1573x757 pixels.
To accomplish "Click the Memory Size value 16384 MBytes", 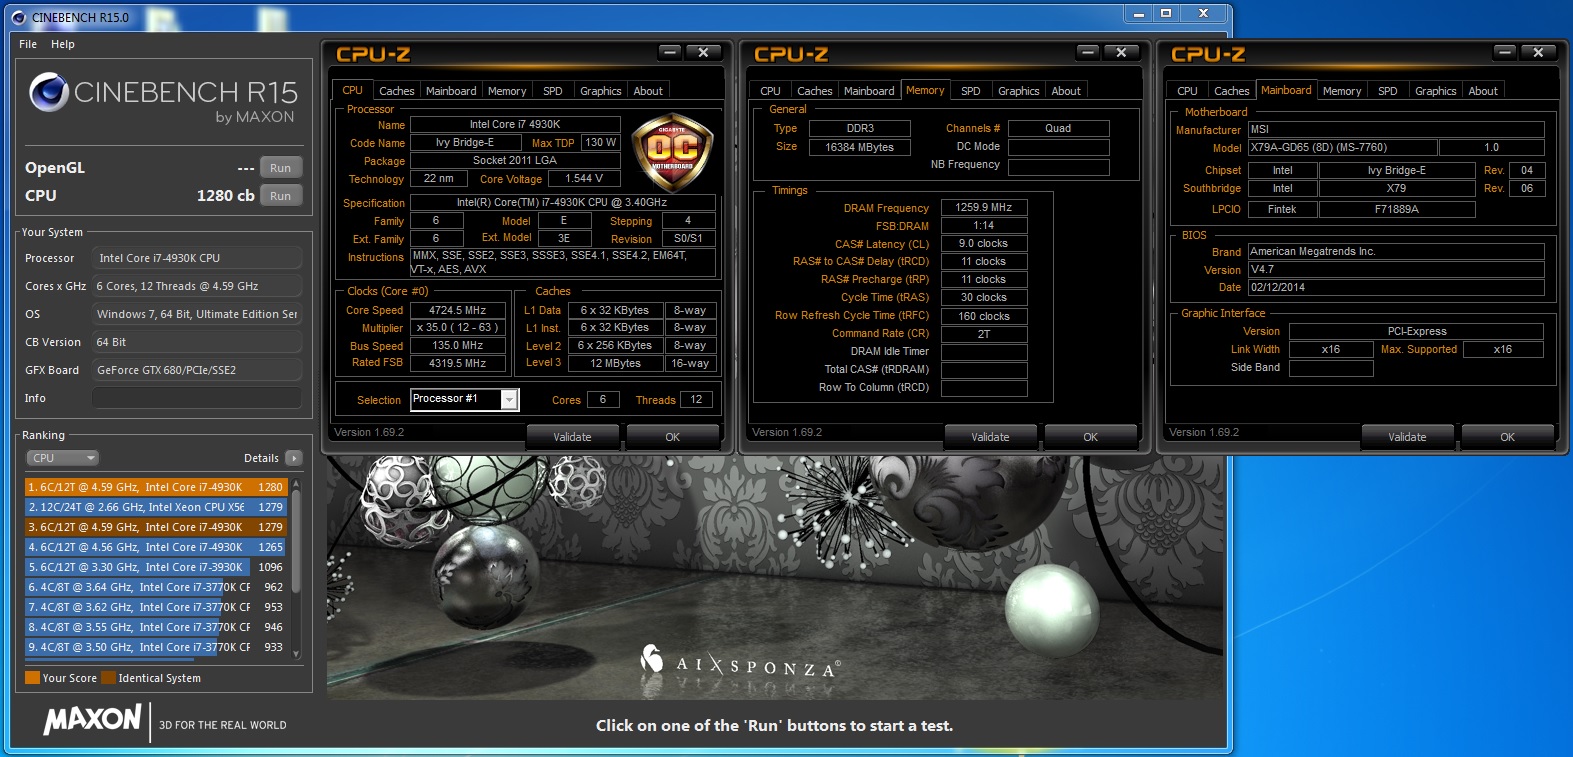I will click(x=859, y=147).
